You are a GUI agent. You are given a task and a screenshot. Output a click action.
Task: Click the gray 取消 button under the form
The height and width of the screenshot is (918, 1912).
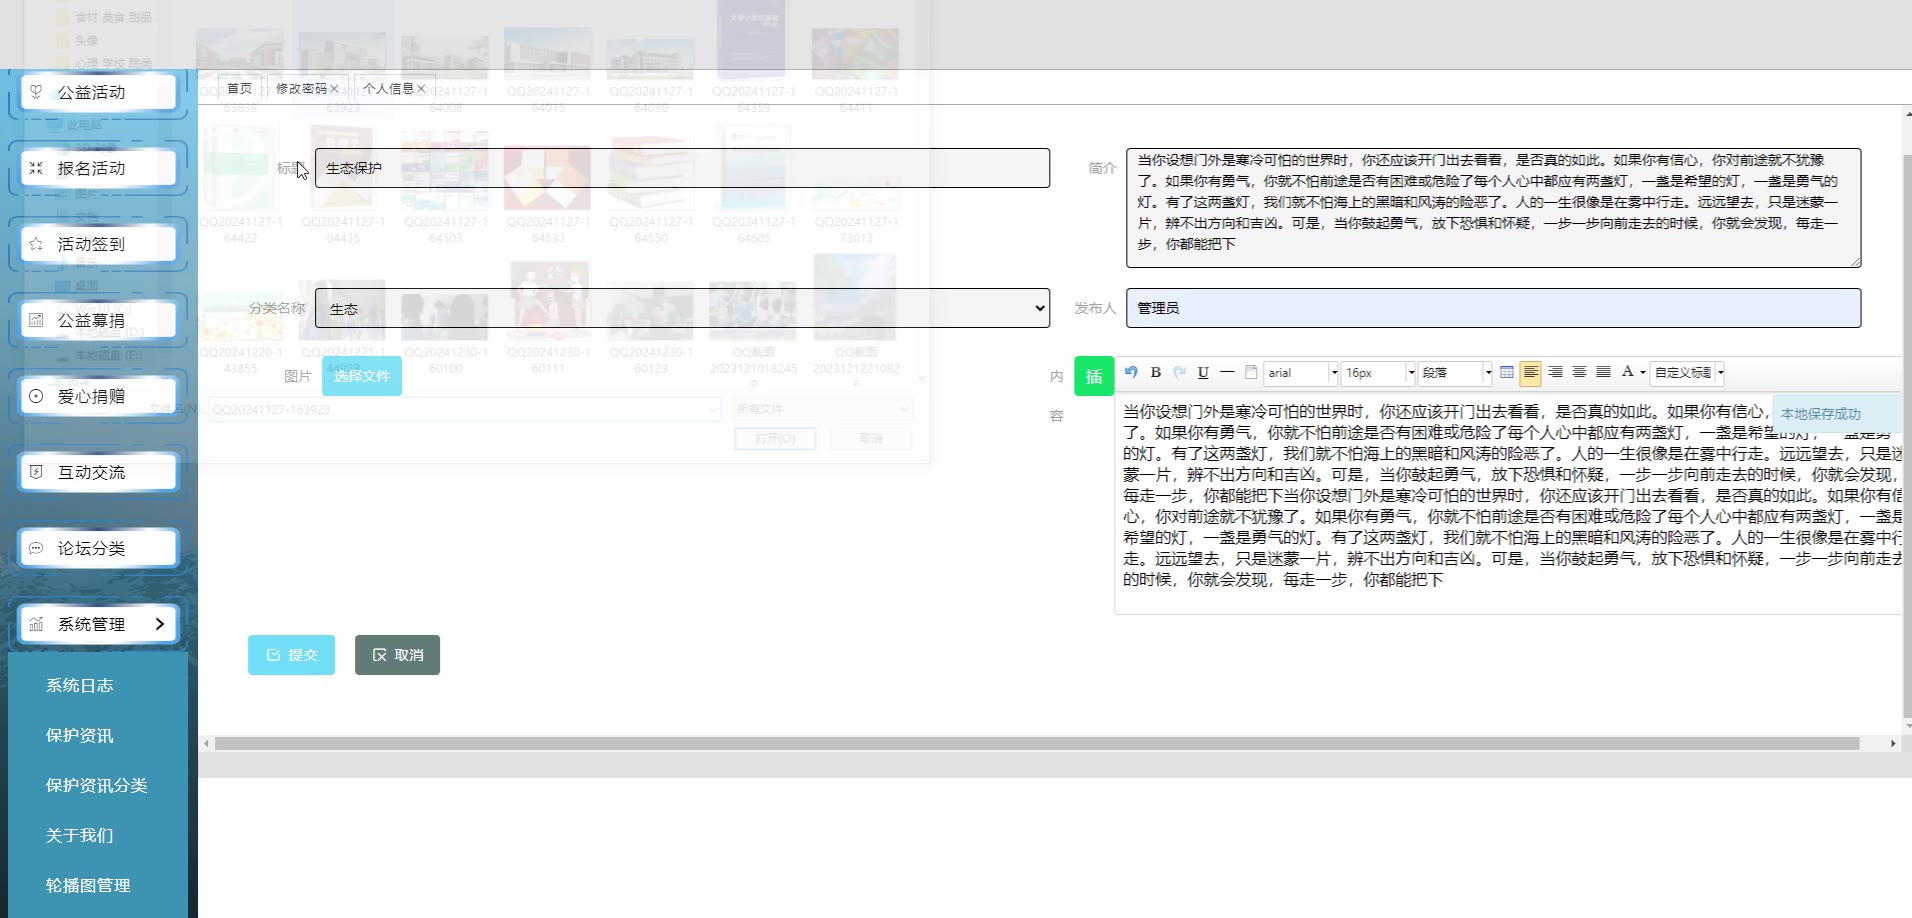click(x=397, y=655)
